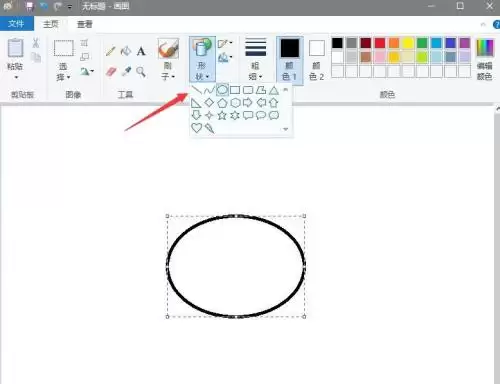Choose the heart shape in gallery

(x=197, y=128)
